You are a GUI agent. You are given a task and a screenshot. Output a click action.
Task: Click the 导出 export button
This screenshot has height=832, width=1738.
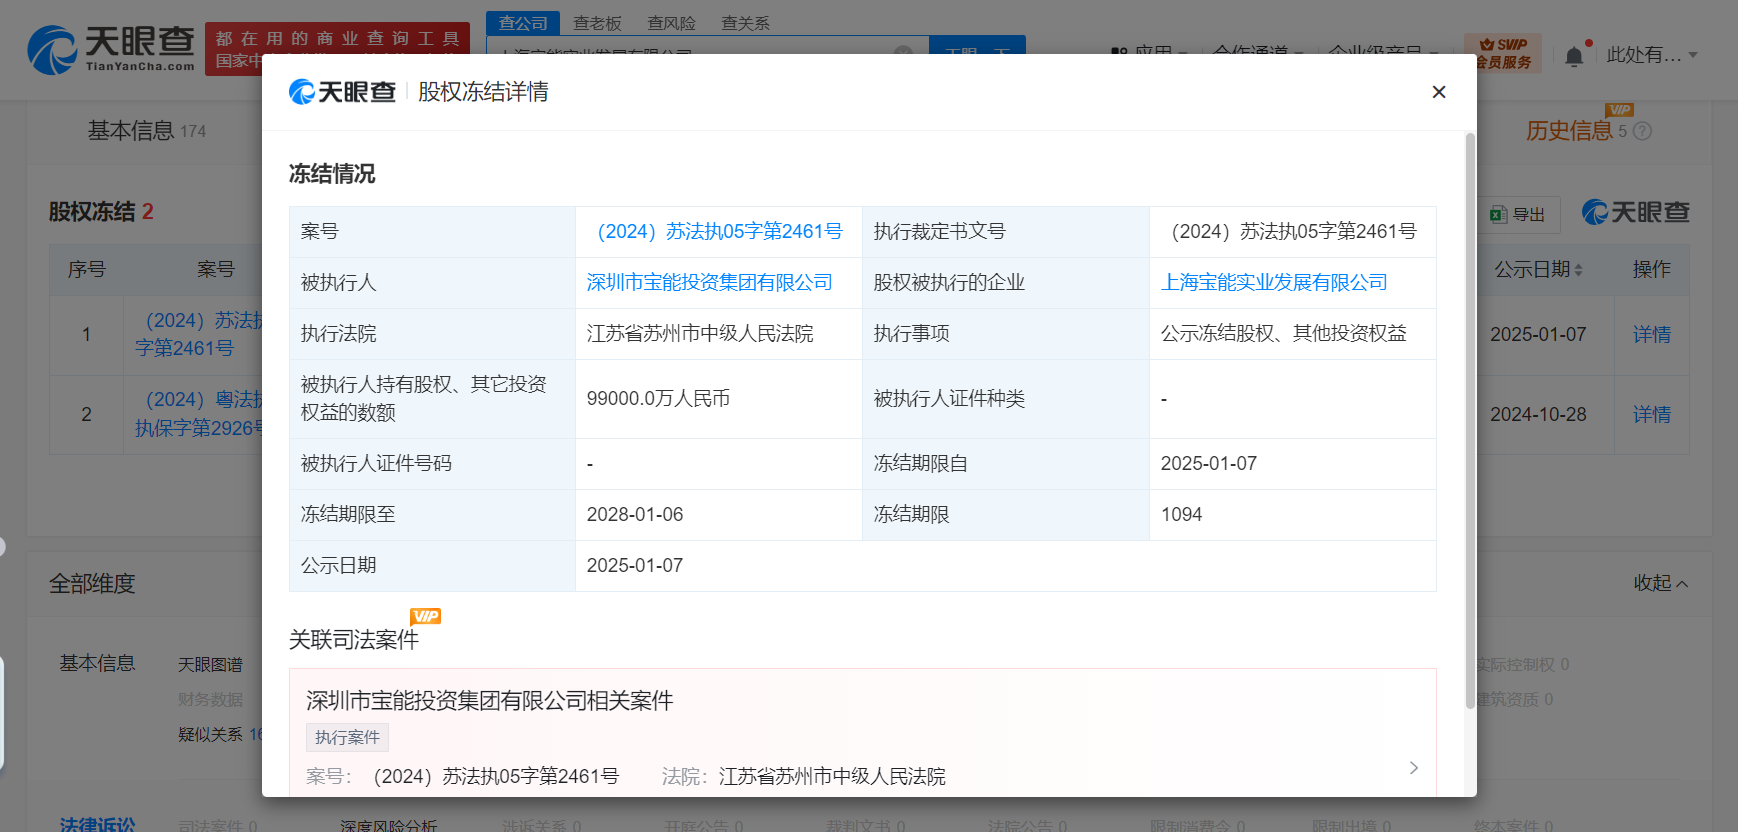pyautogui.click(x=1518, y=214)
